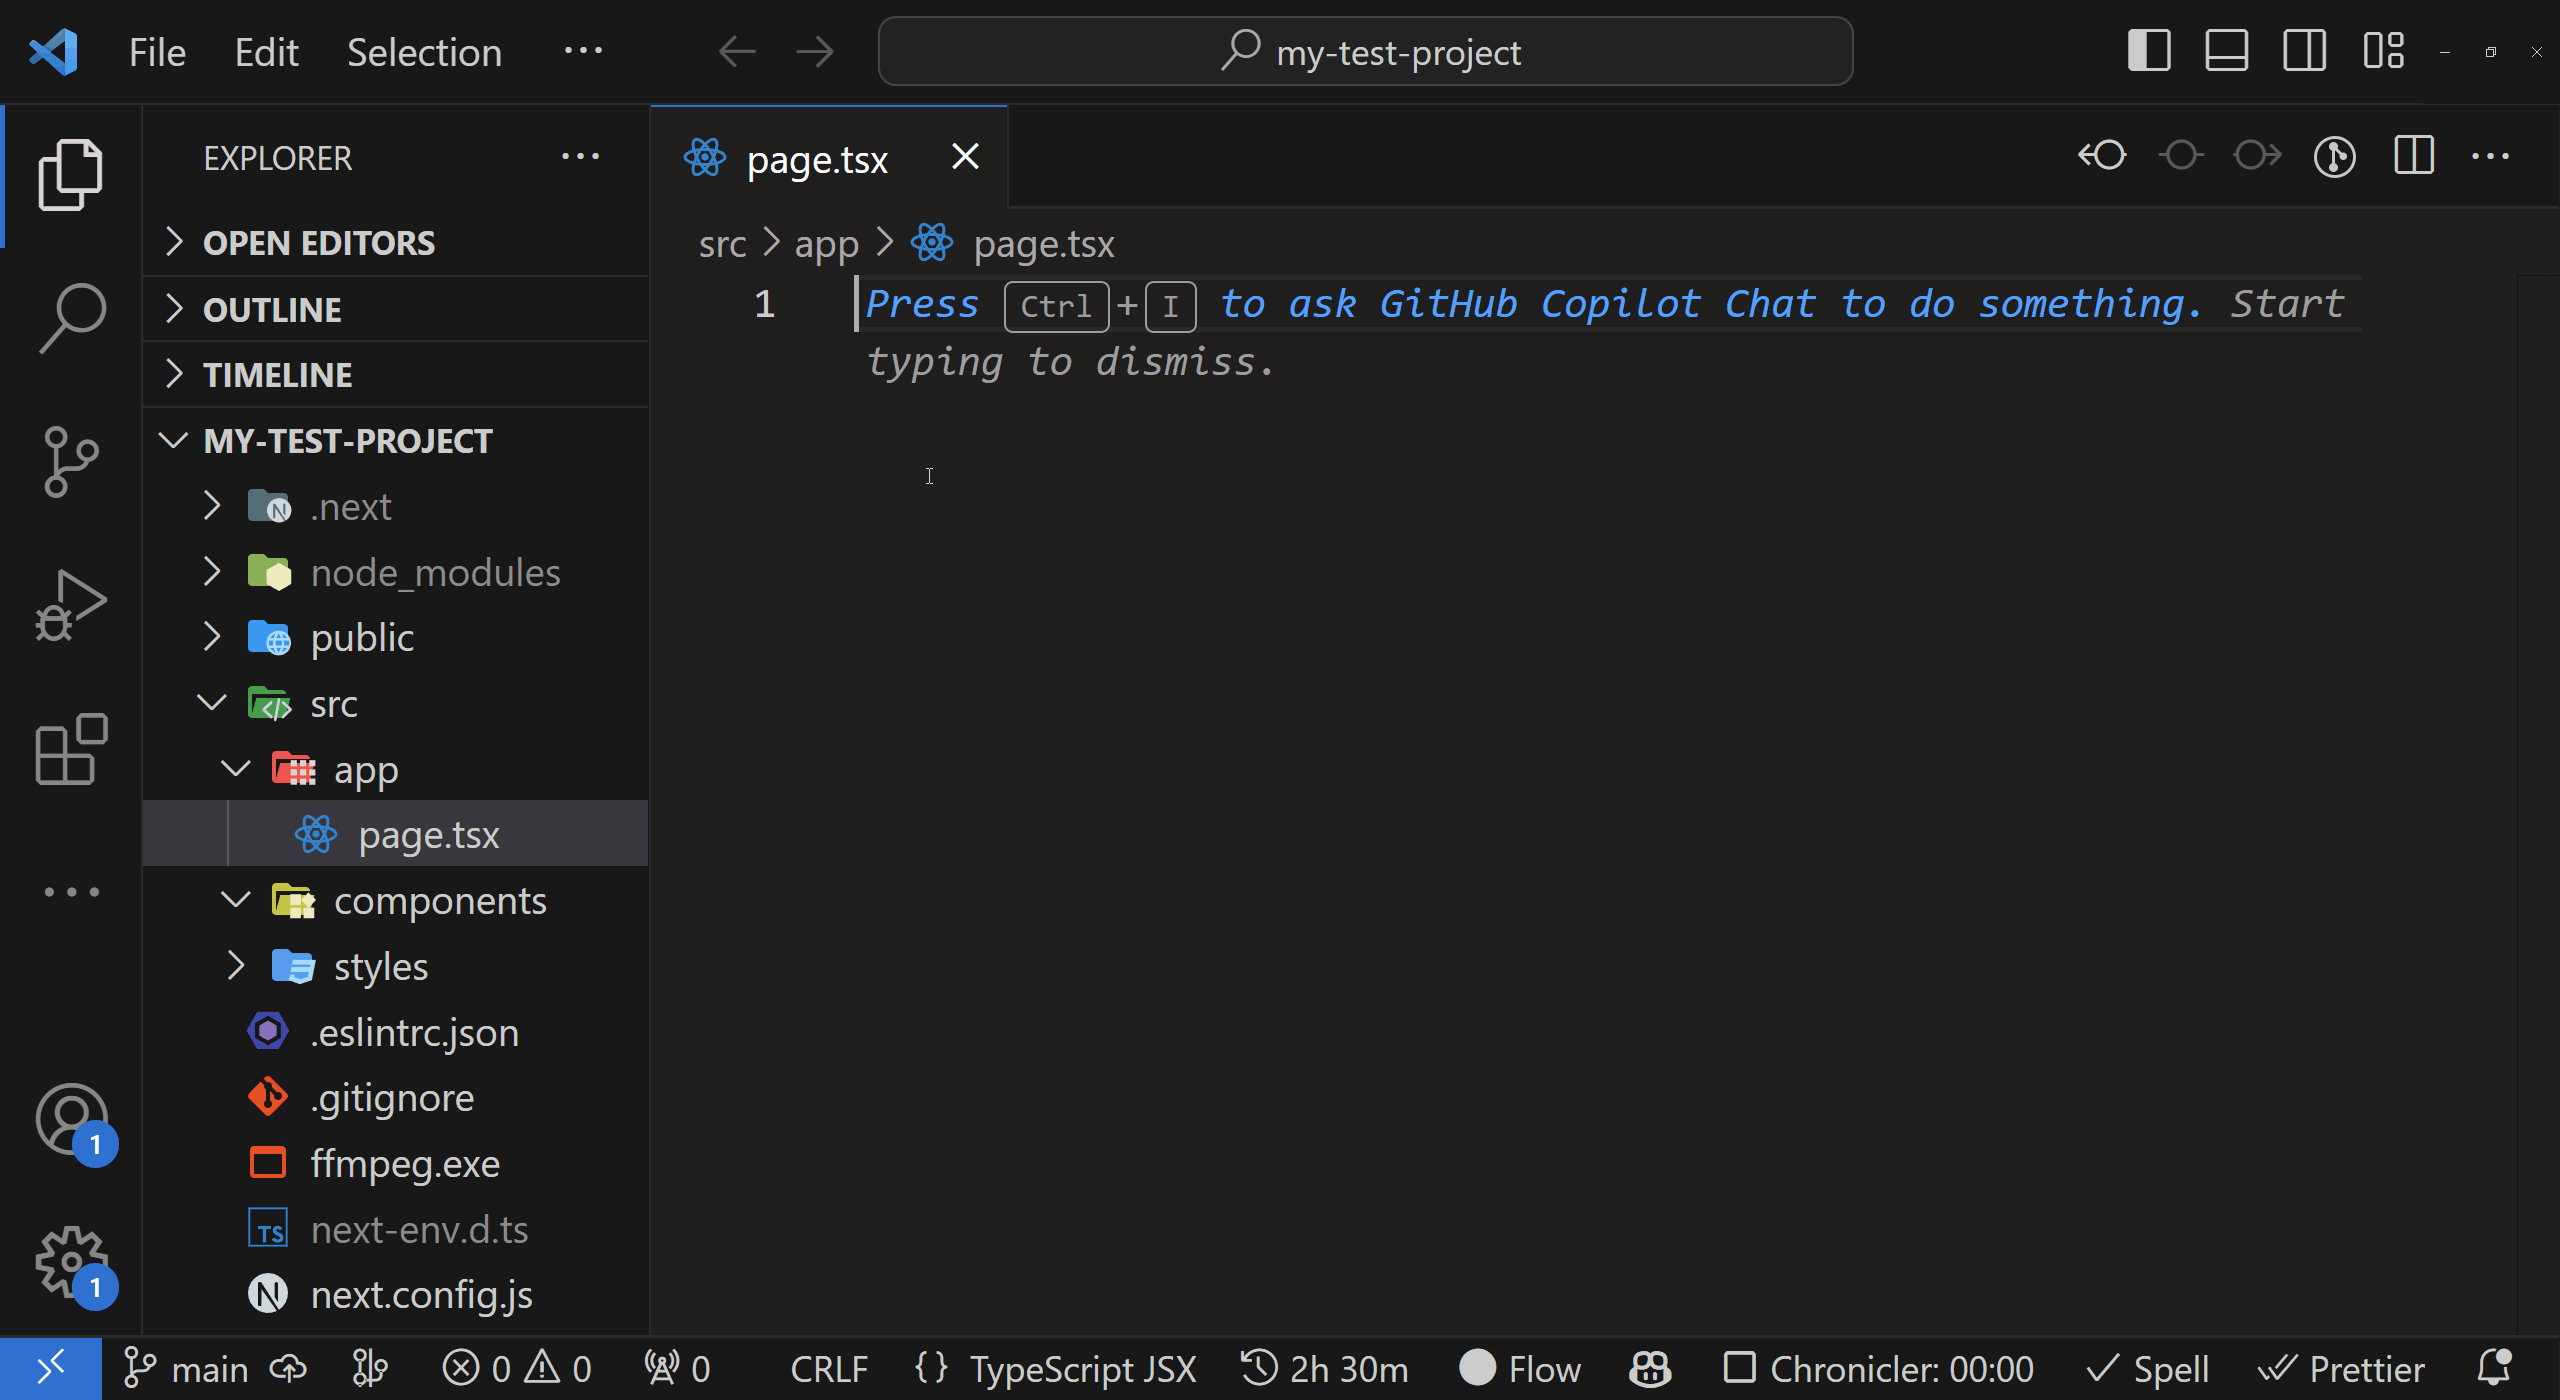Open the File menu

pos(157,52)
